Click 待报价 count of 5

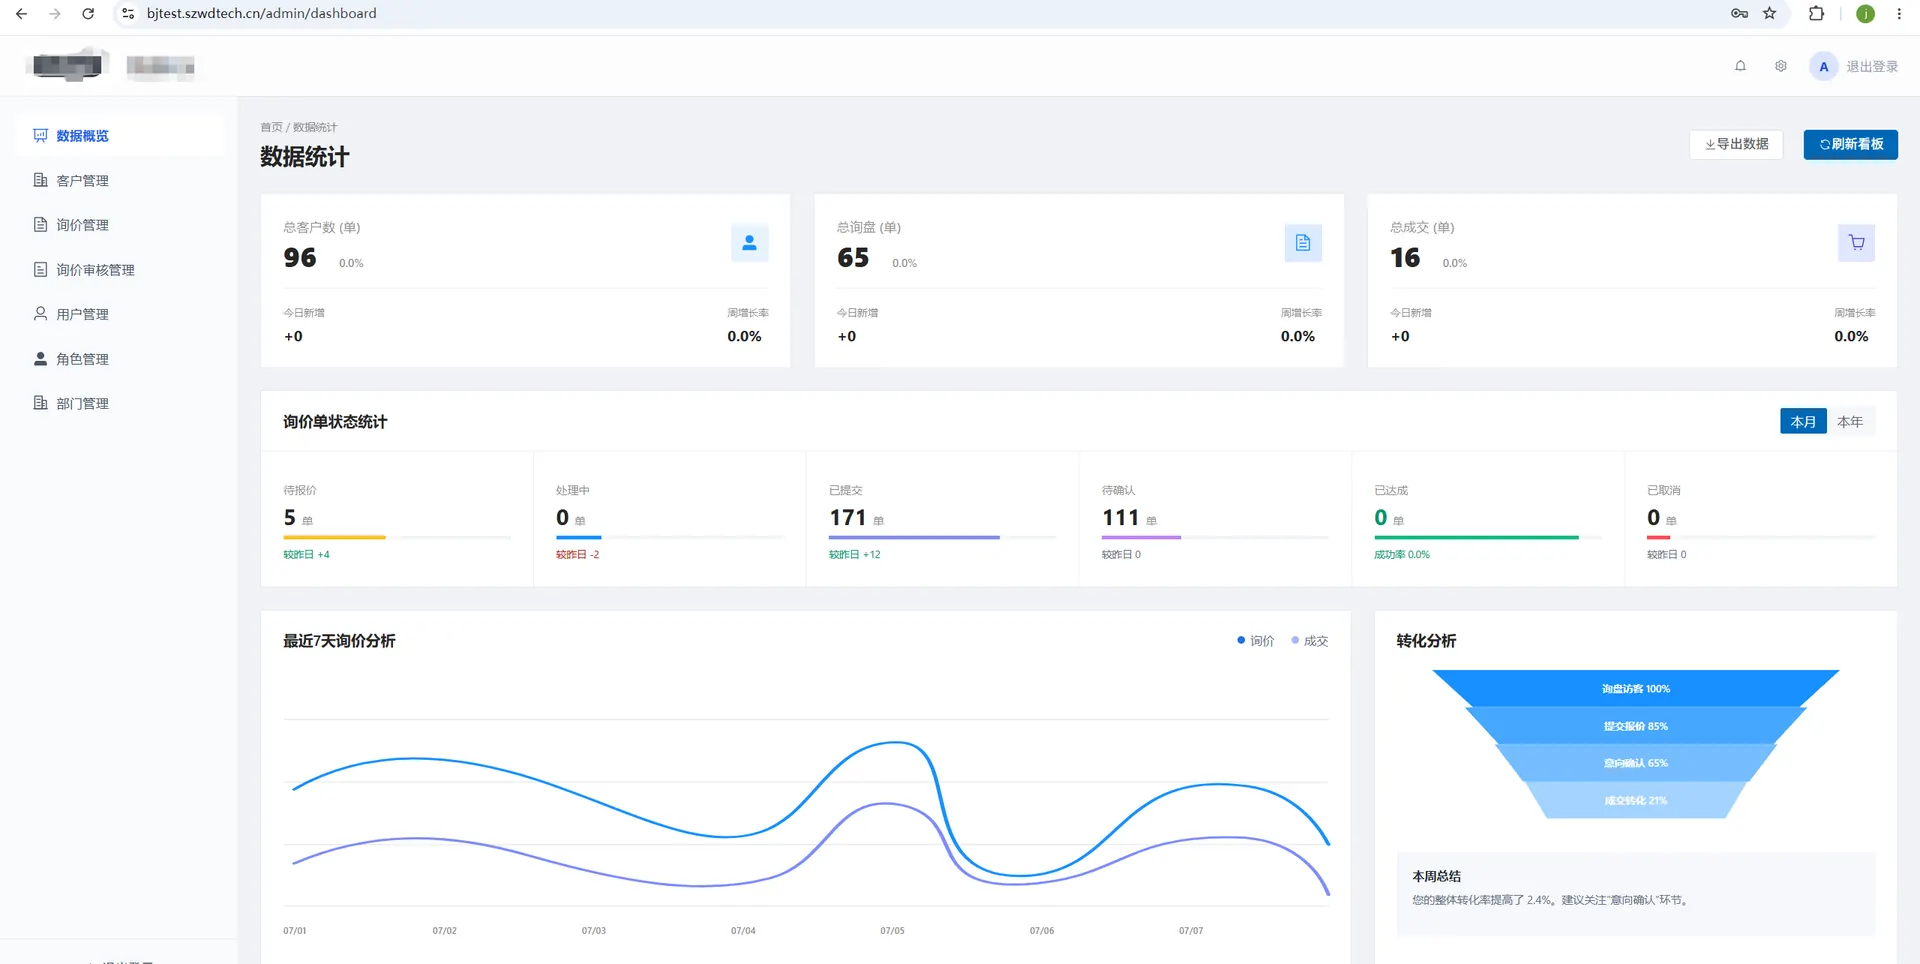point(290,517)
